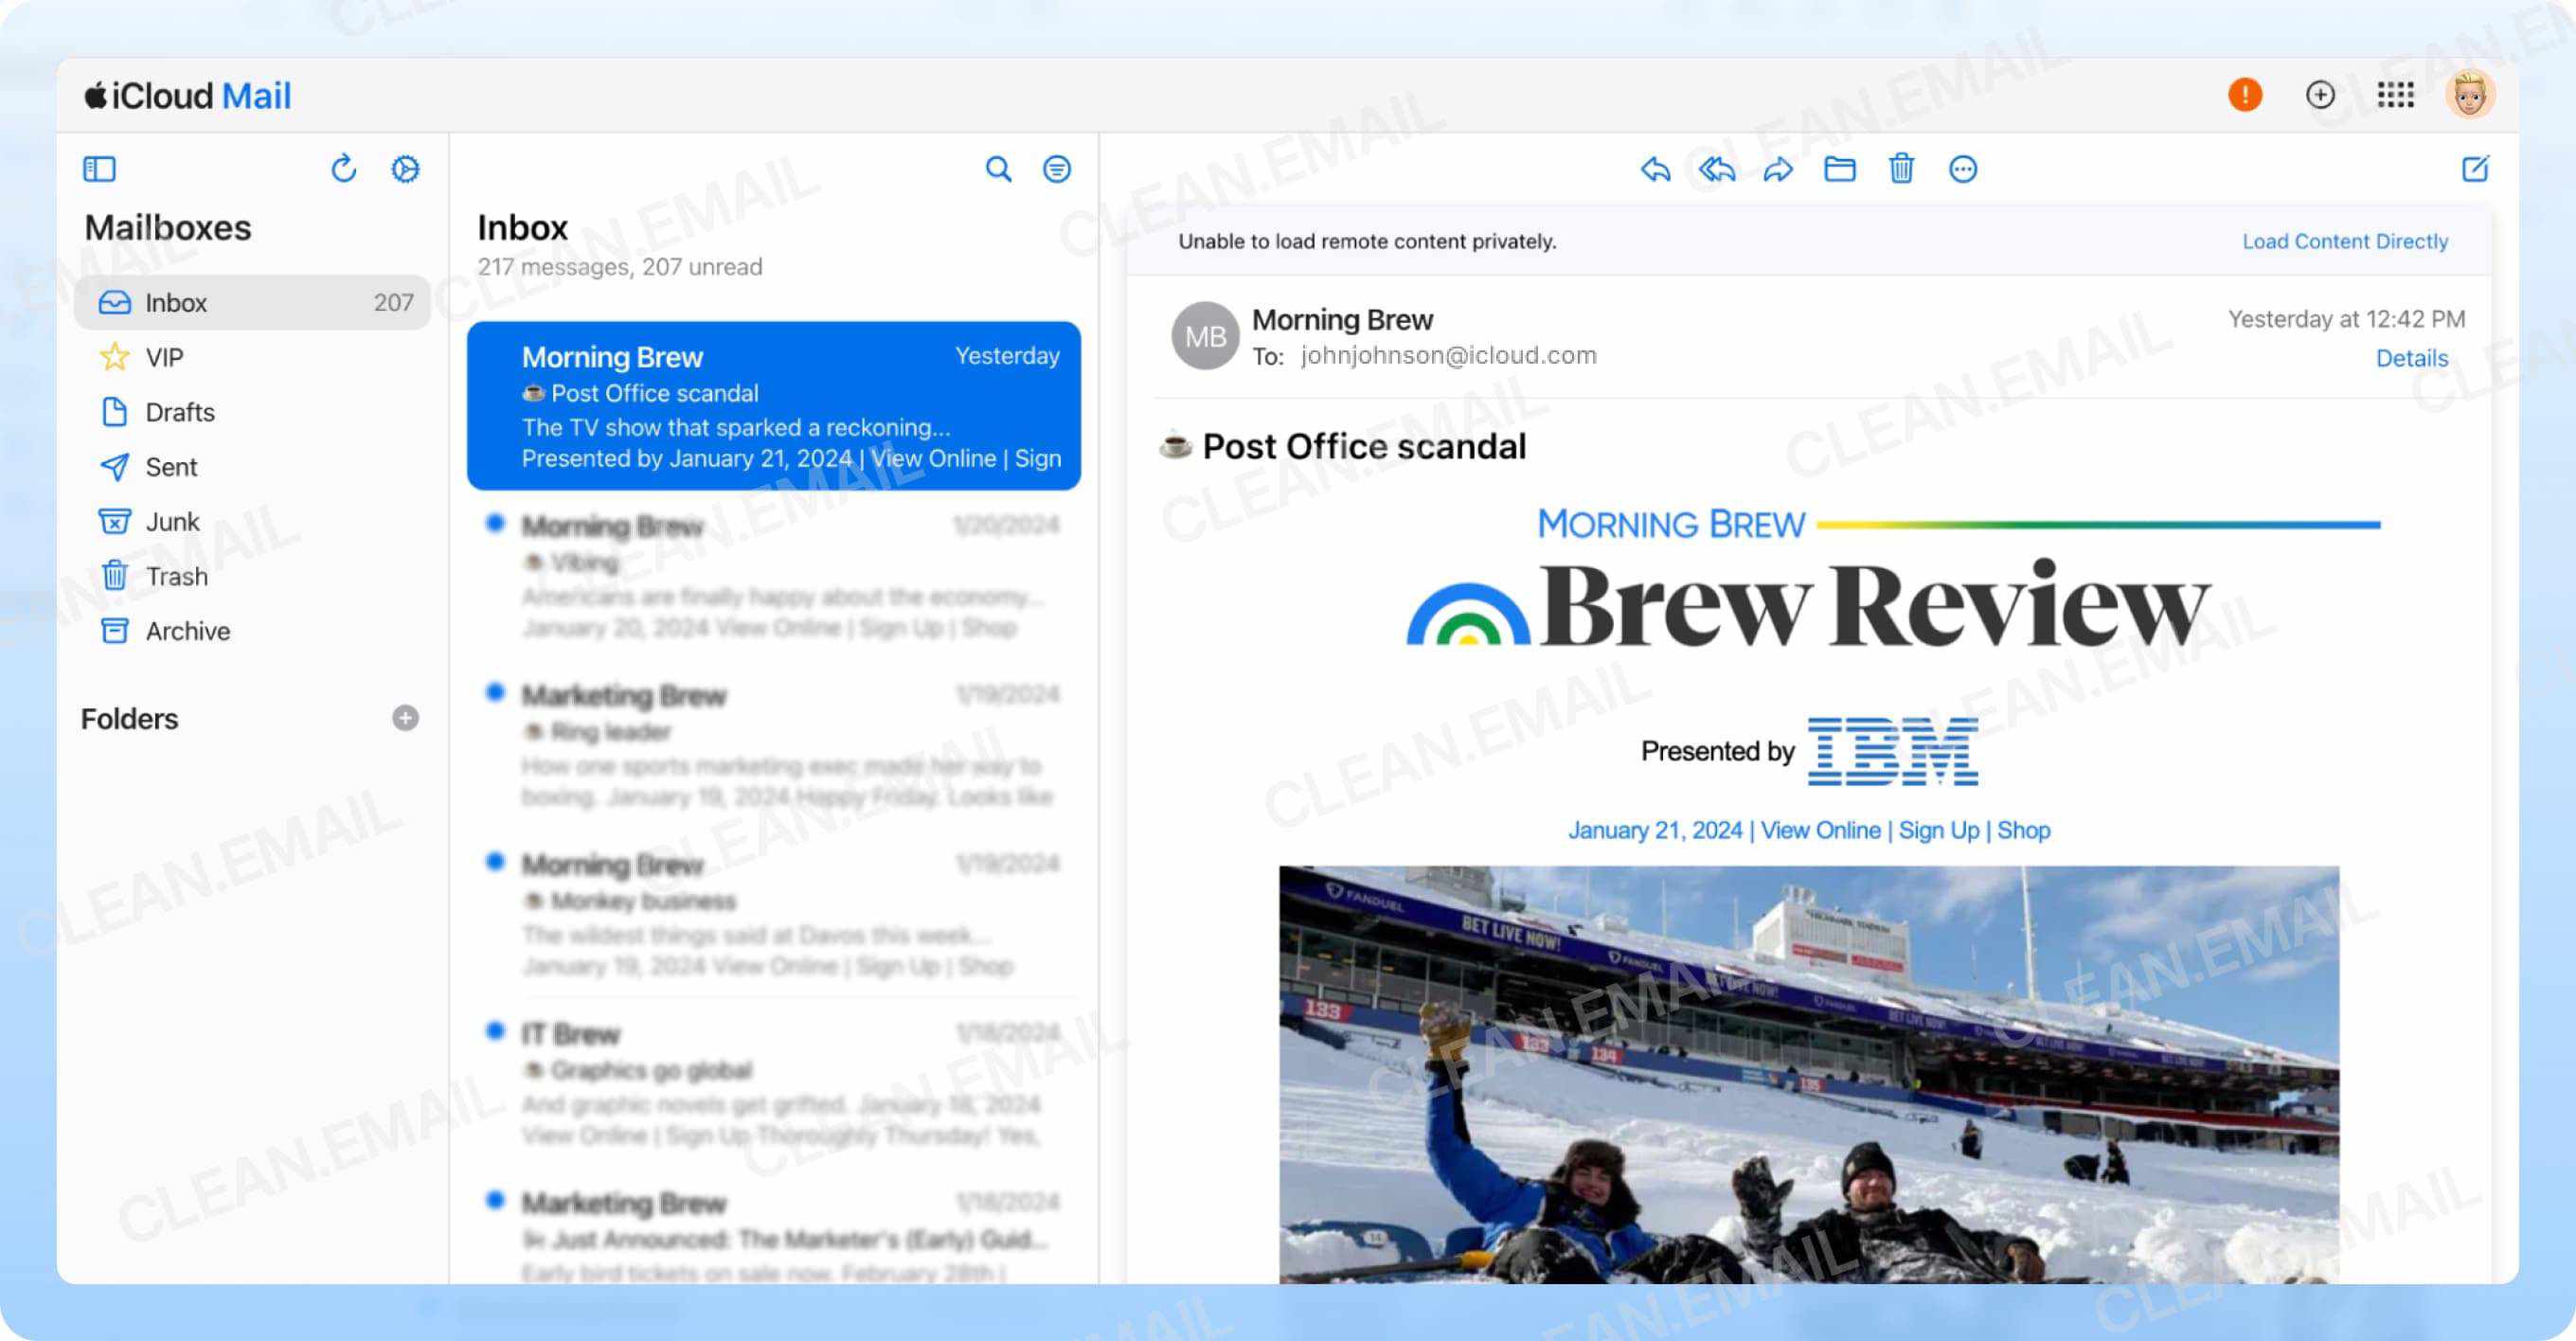This screenshot has width=2576, height=1341.
Task: Click Load Content Directly
Action: pos(2345,241)
